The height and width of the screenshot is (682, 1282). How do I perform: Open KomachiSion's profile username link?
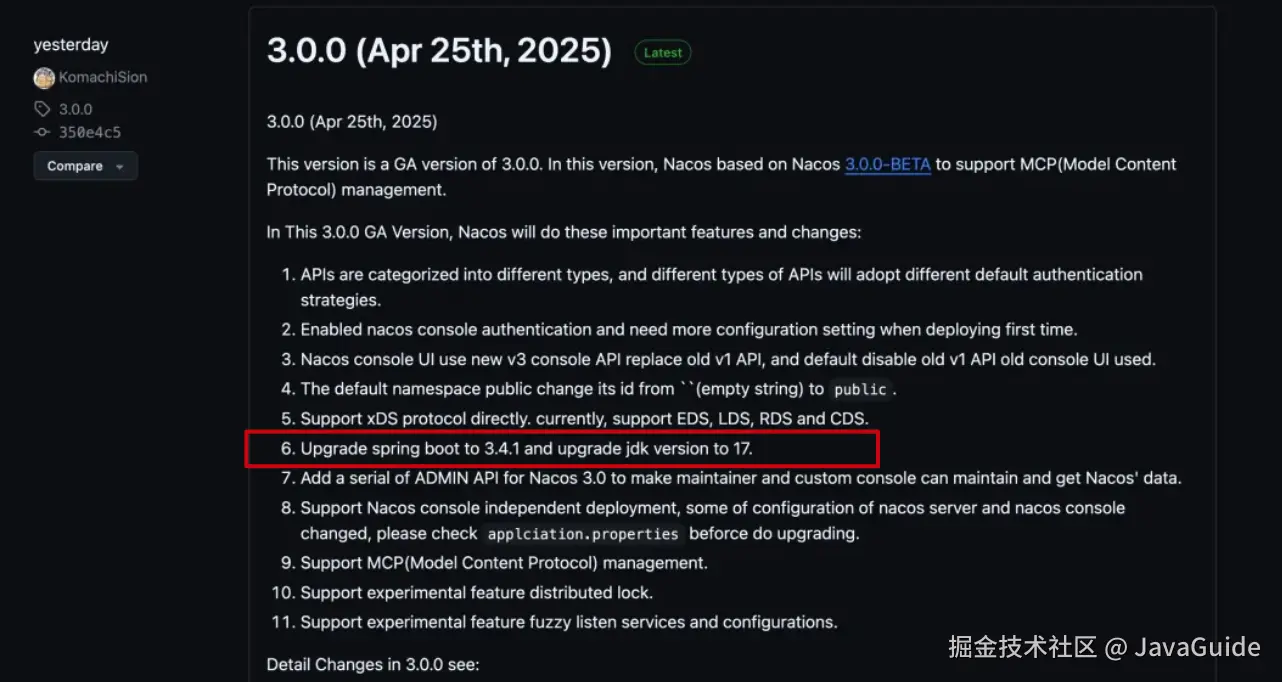point(102,78)
